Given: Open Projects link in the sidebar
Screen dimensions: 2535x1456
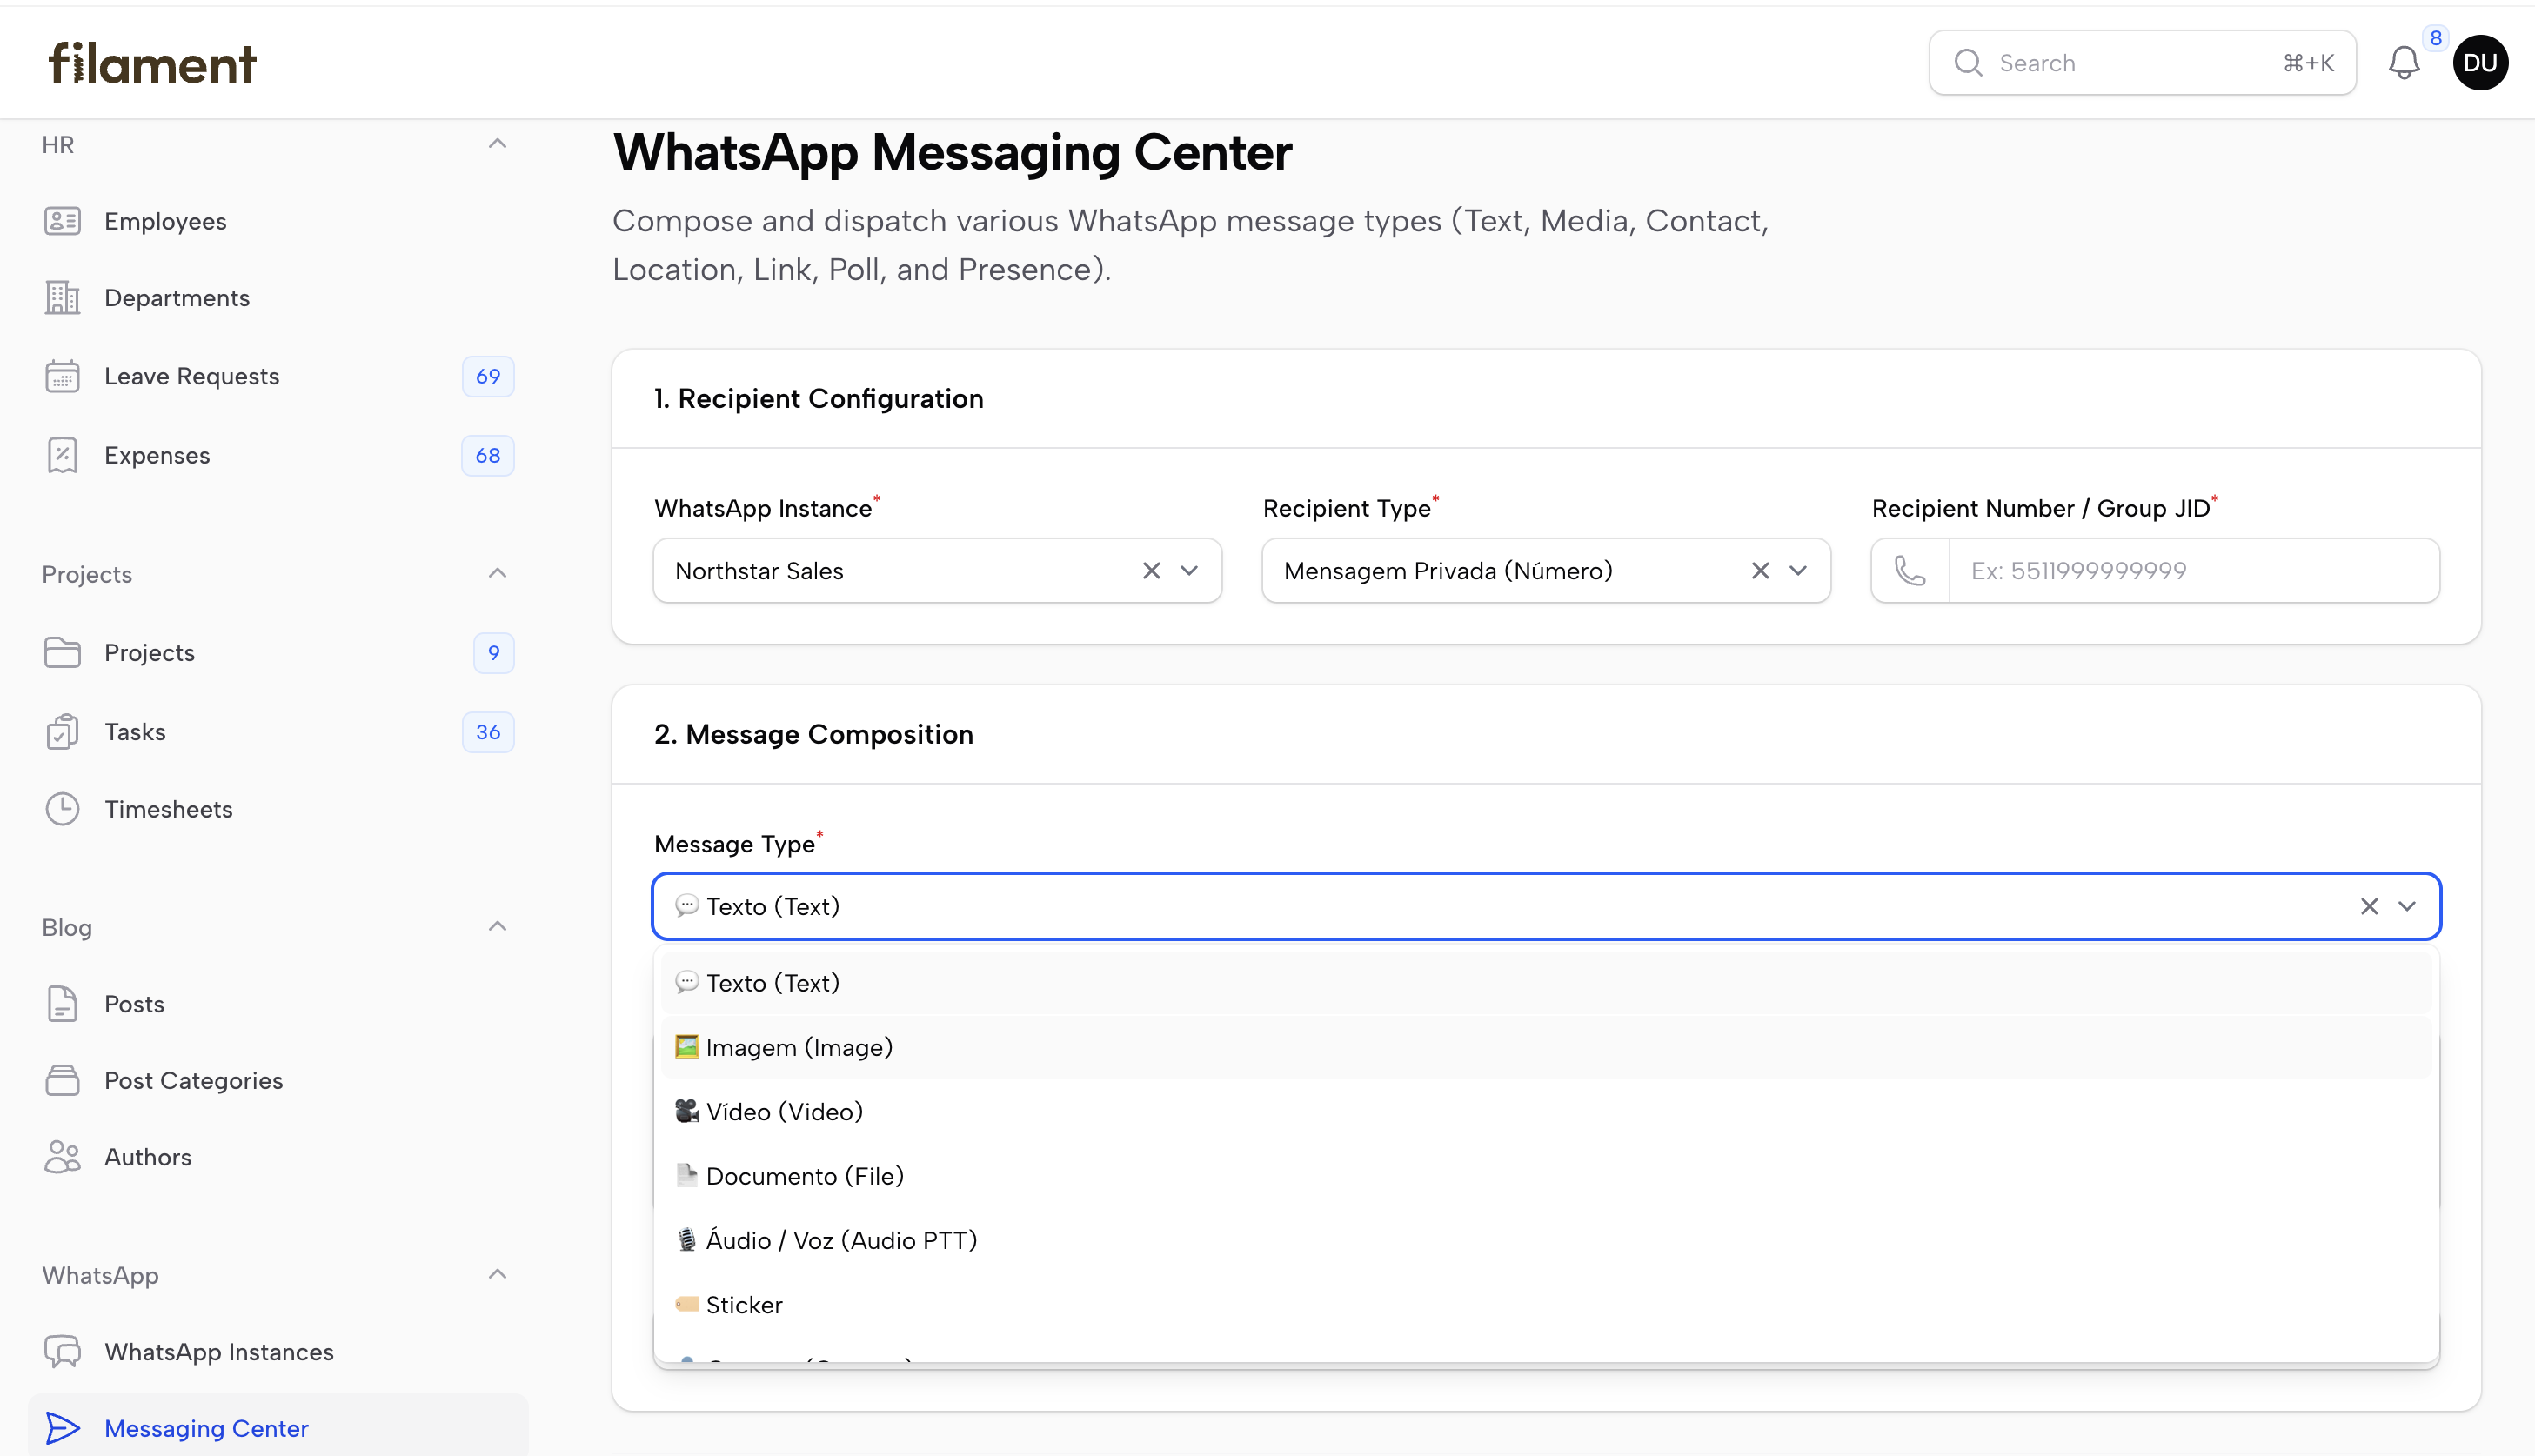Looking at the screenshot, I should click(x=278, y=652).
